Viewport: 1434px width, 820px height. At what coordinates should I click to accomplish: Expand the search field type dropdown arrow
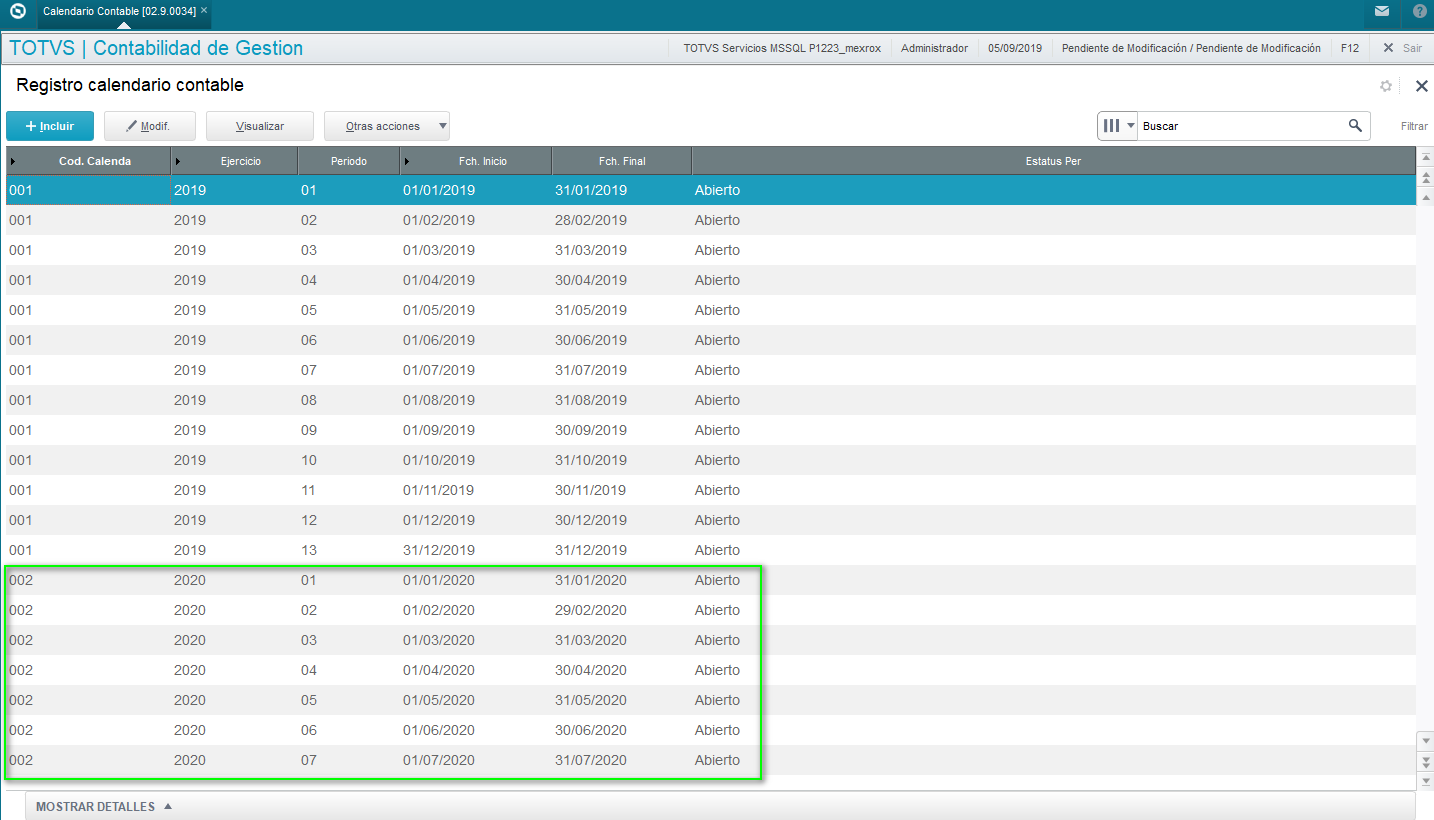click(x=1131, y=126)
